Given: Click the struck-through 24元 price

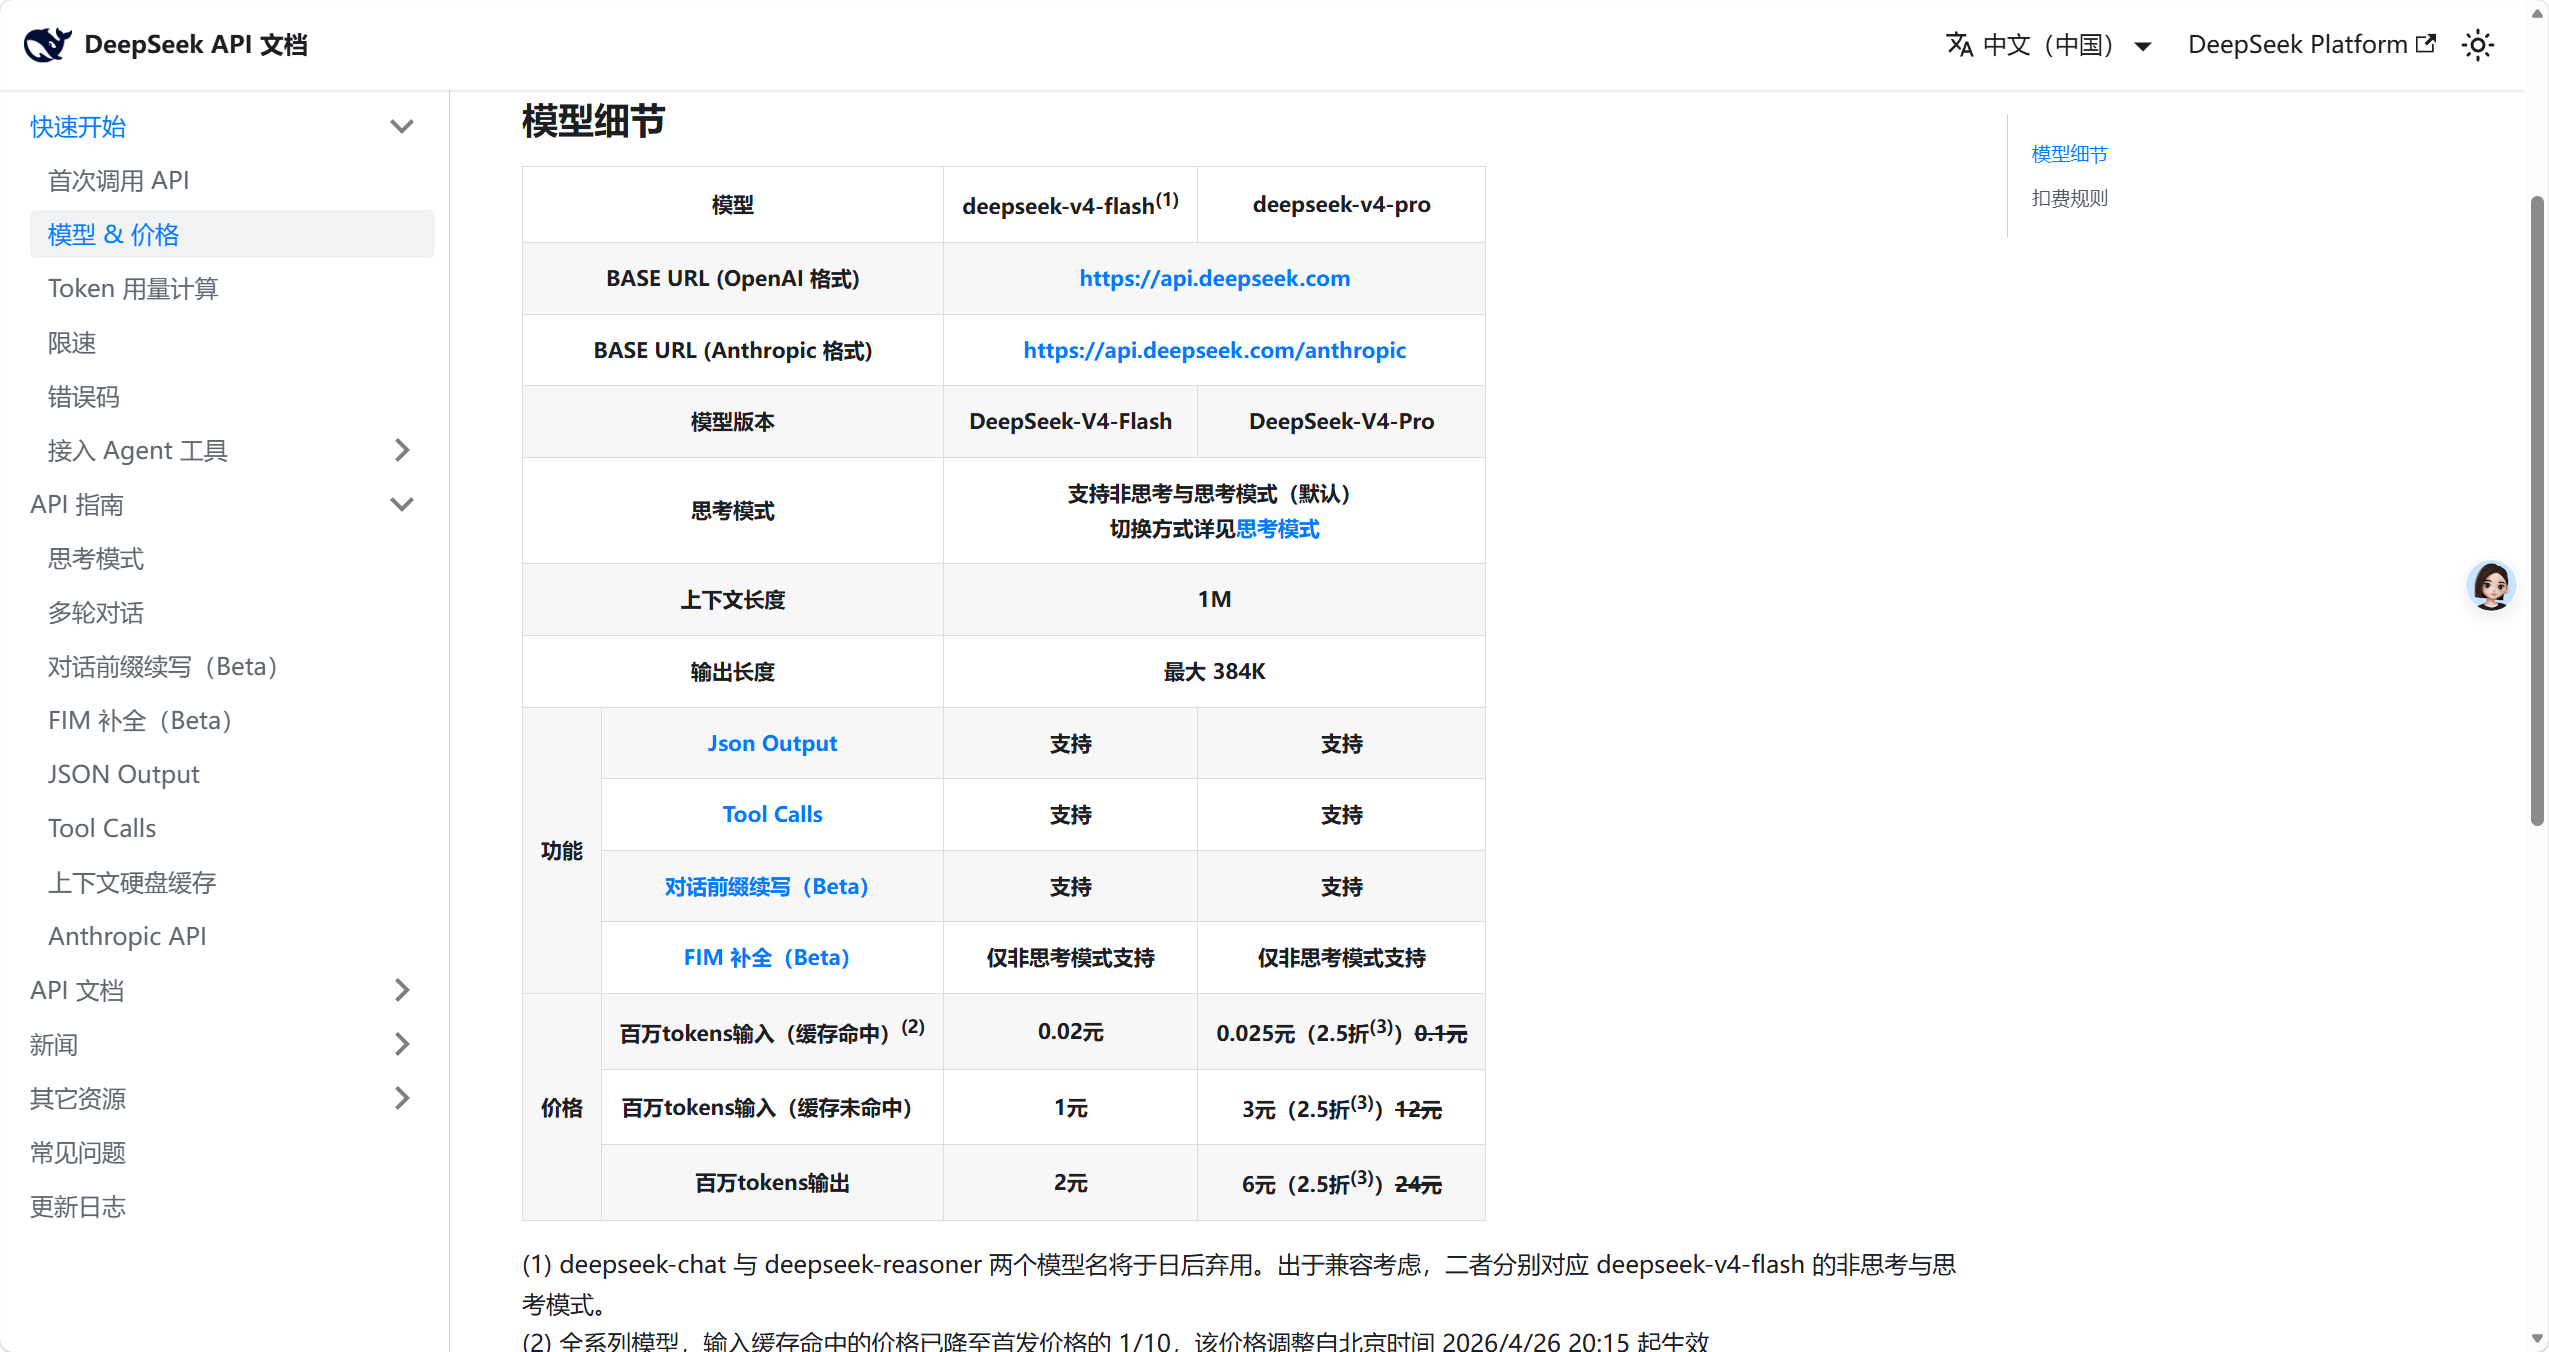Looking at the screenshot, I should click(1418, 1184).
